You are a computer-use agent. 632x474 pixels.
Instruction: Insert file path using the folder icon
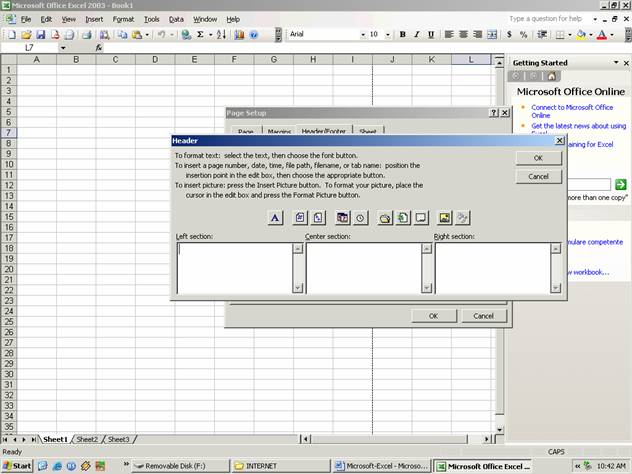point(385,218)
